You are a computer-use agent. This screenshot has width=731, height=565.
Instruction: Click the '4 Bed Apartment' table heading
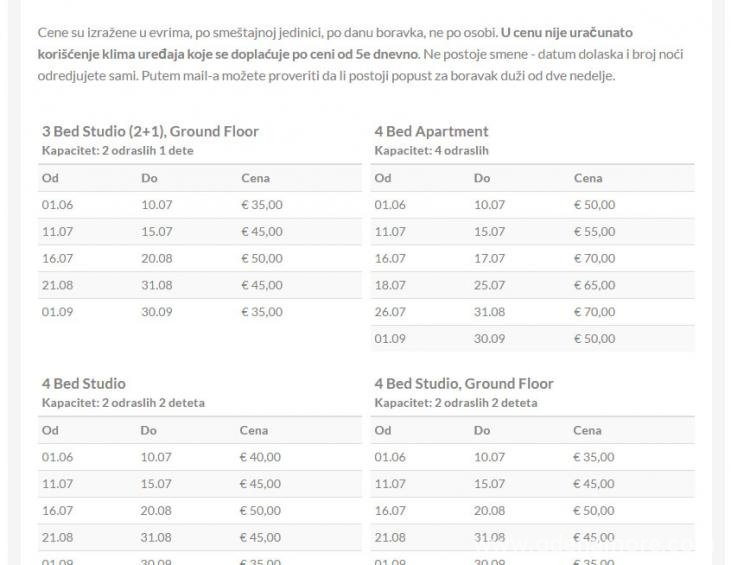(x=431, y=131)
